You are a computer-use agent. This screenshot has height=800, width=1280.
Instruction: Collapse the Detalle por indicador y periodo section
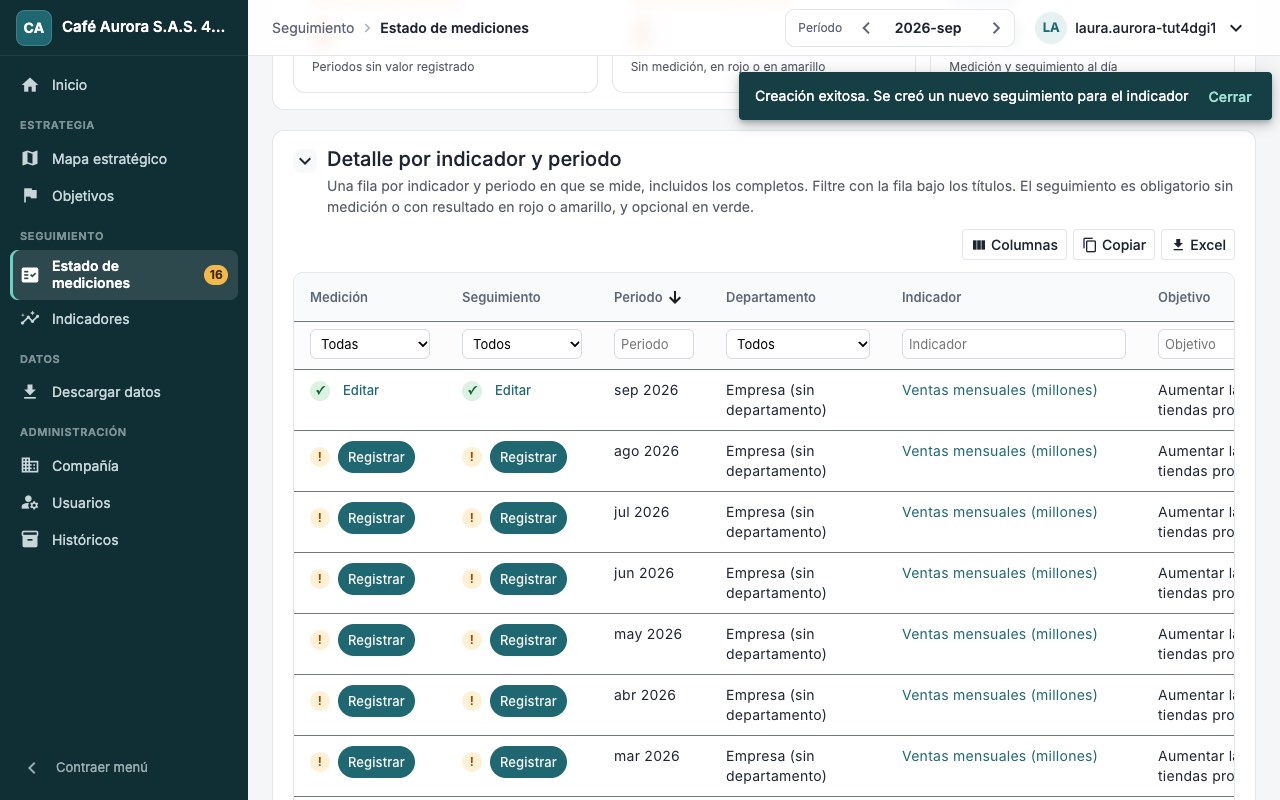click(x=303, y=160)
